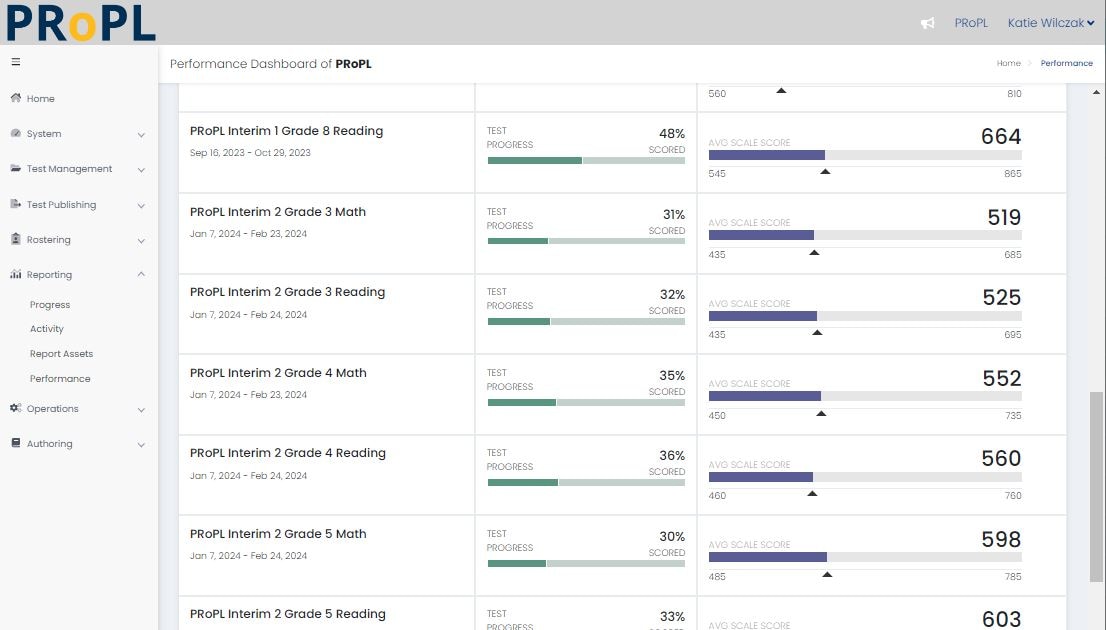Collapse the Reporting section chevron

click(x=141, y=274)
